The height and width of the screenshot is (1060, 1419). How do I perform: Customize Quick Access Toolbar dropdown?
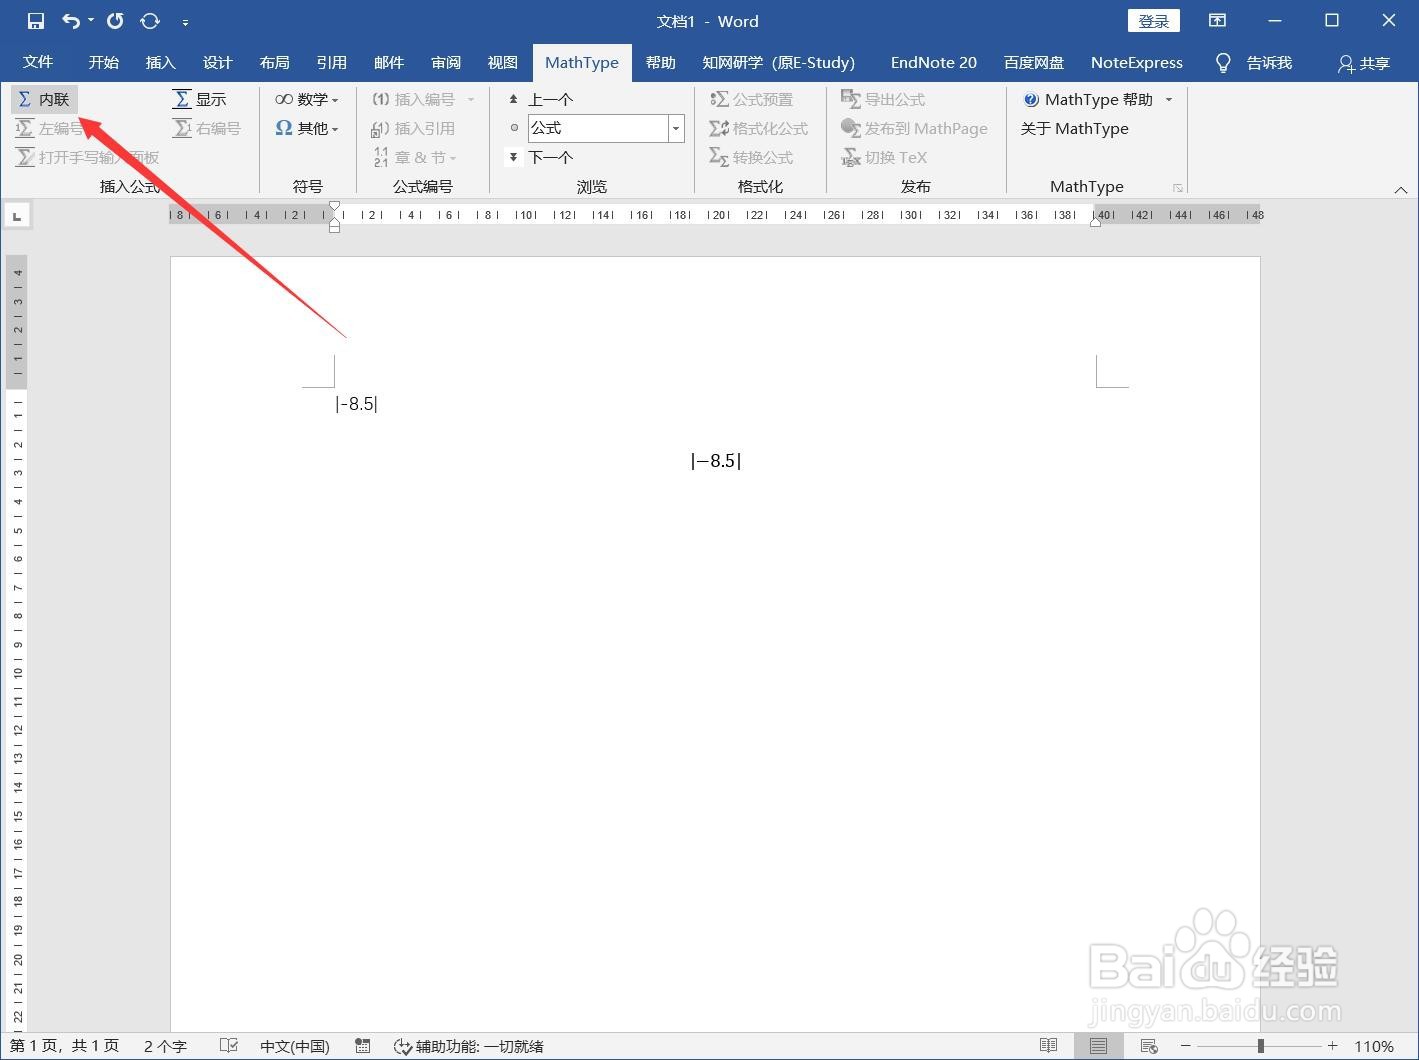[185, 21]
